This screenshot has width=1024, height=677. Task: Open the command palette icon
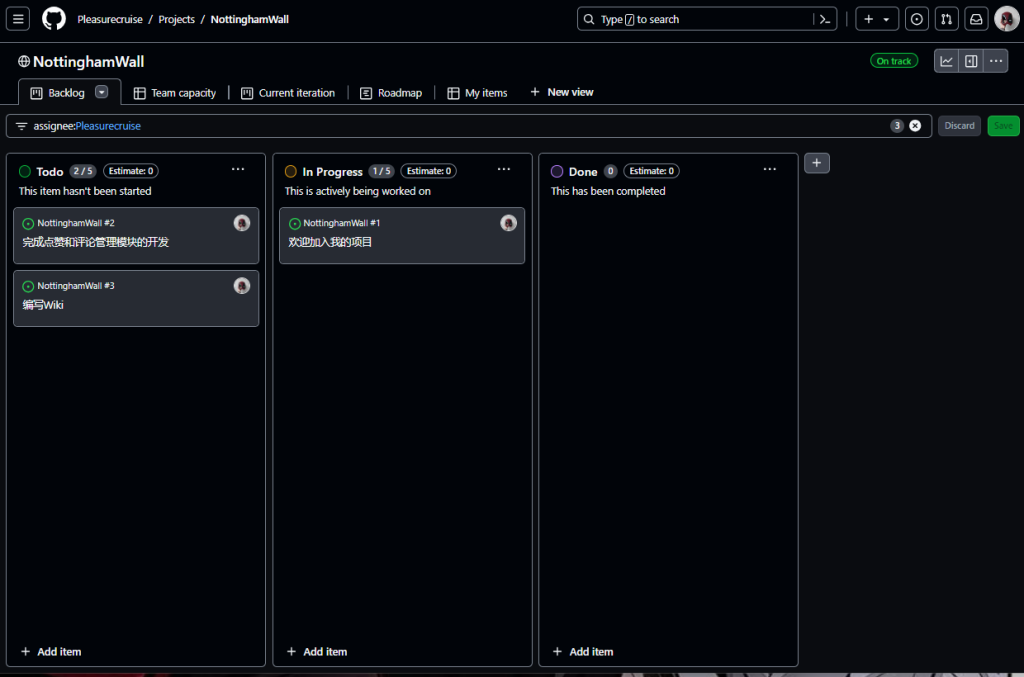click(825, 20)
